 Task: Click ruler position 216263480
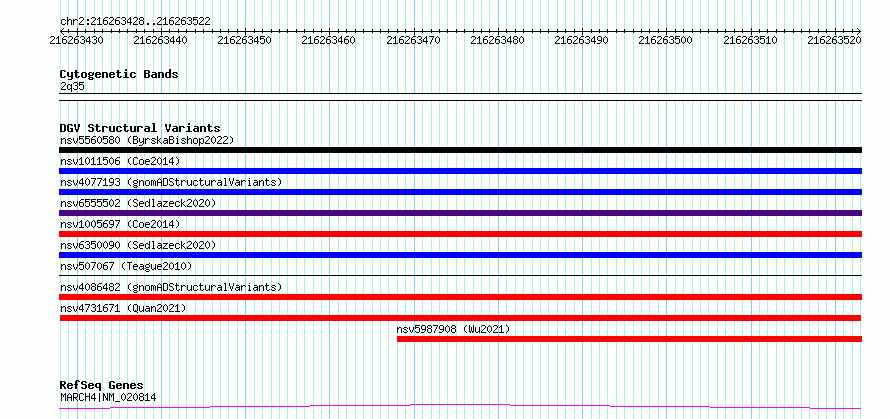pos(498,40)
